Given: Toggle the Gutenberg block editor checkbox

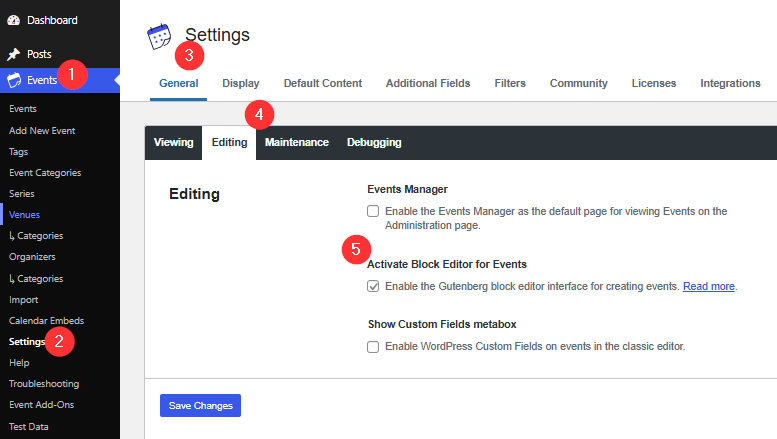Looking at the screenshot, I should pyautogui.click(x=373, y=286).
